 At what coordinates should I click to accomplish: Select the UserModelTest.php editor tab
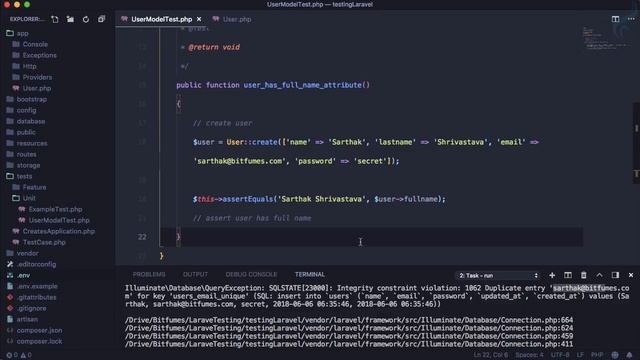[162, 19]
